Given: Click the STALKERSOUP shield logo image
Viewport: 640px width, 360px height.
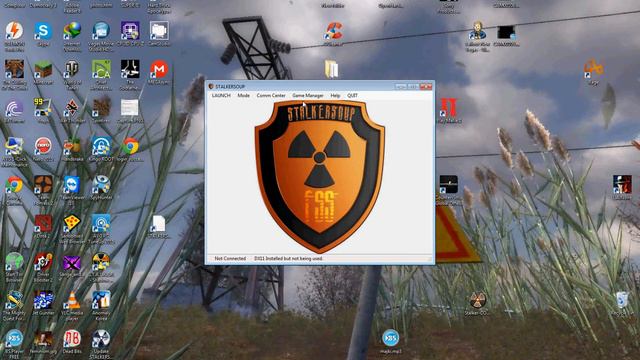Looking at the screenshot, I should (320, 176).
